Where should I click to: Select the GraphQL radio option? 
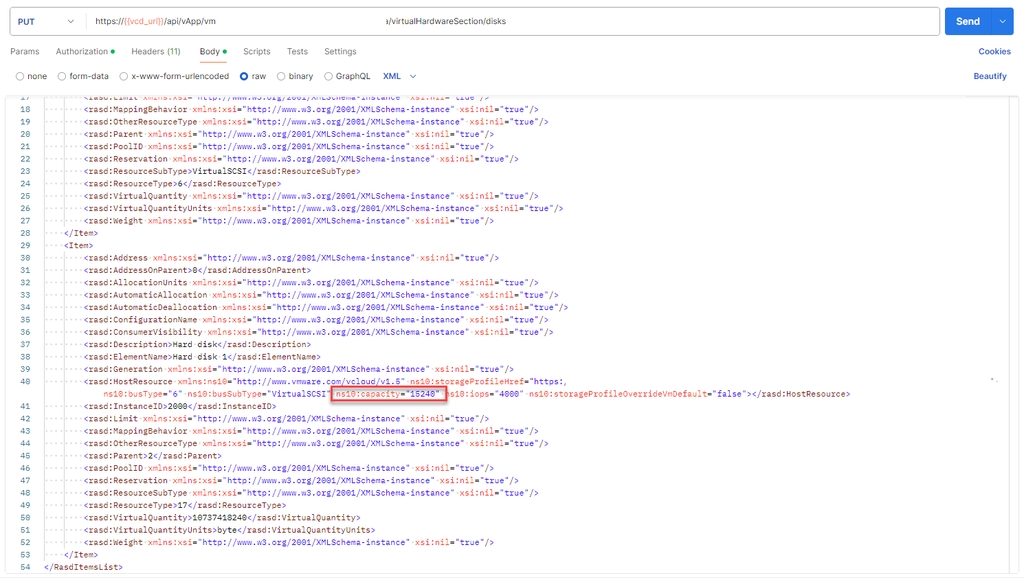pyautogui.click(x=328, y=76)
